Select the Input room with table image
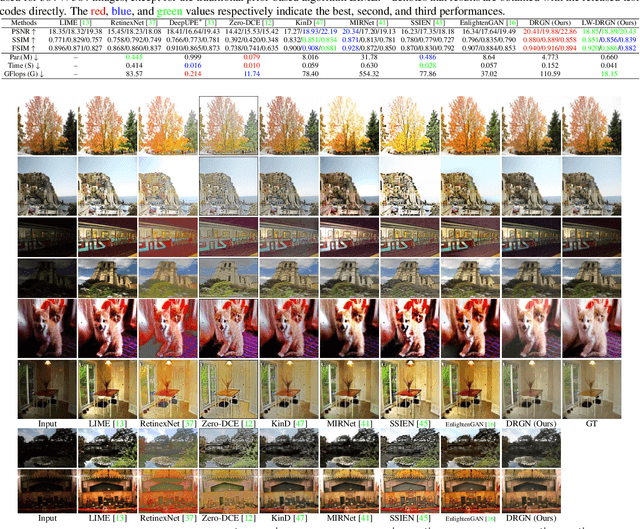Image resolution: width=640 pixels, height=529 pixels. pyautogui.click(x=47, y=389)
